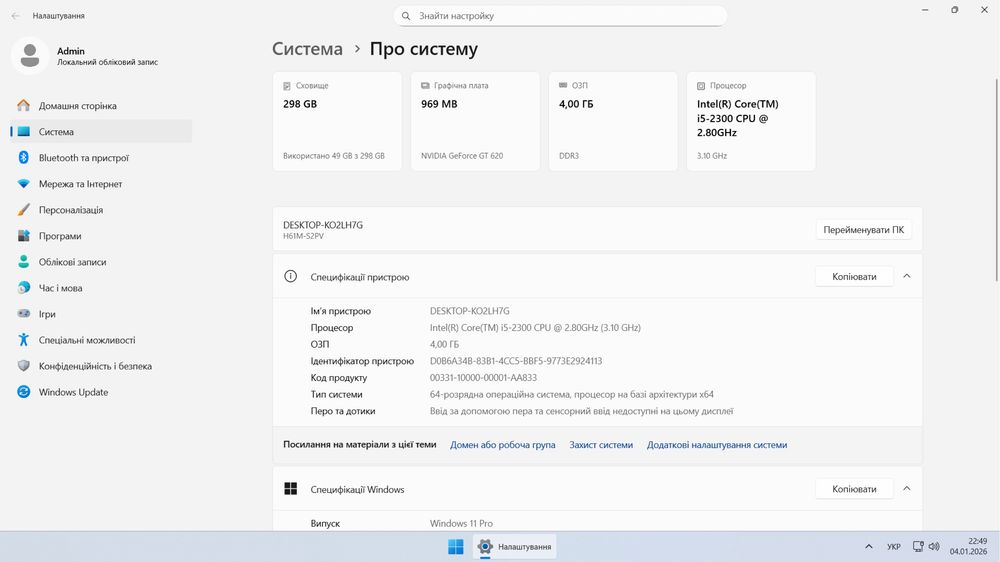This screenshot has width=1000, height=562.
Task: Click the RAM card icon
Action: tap(563, 85)
